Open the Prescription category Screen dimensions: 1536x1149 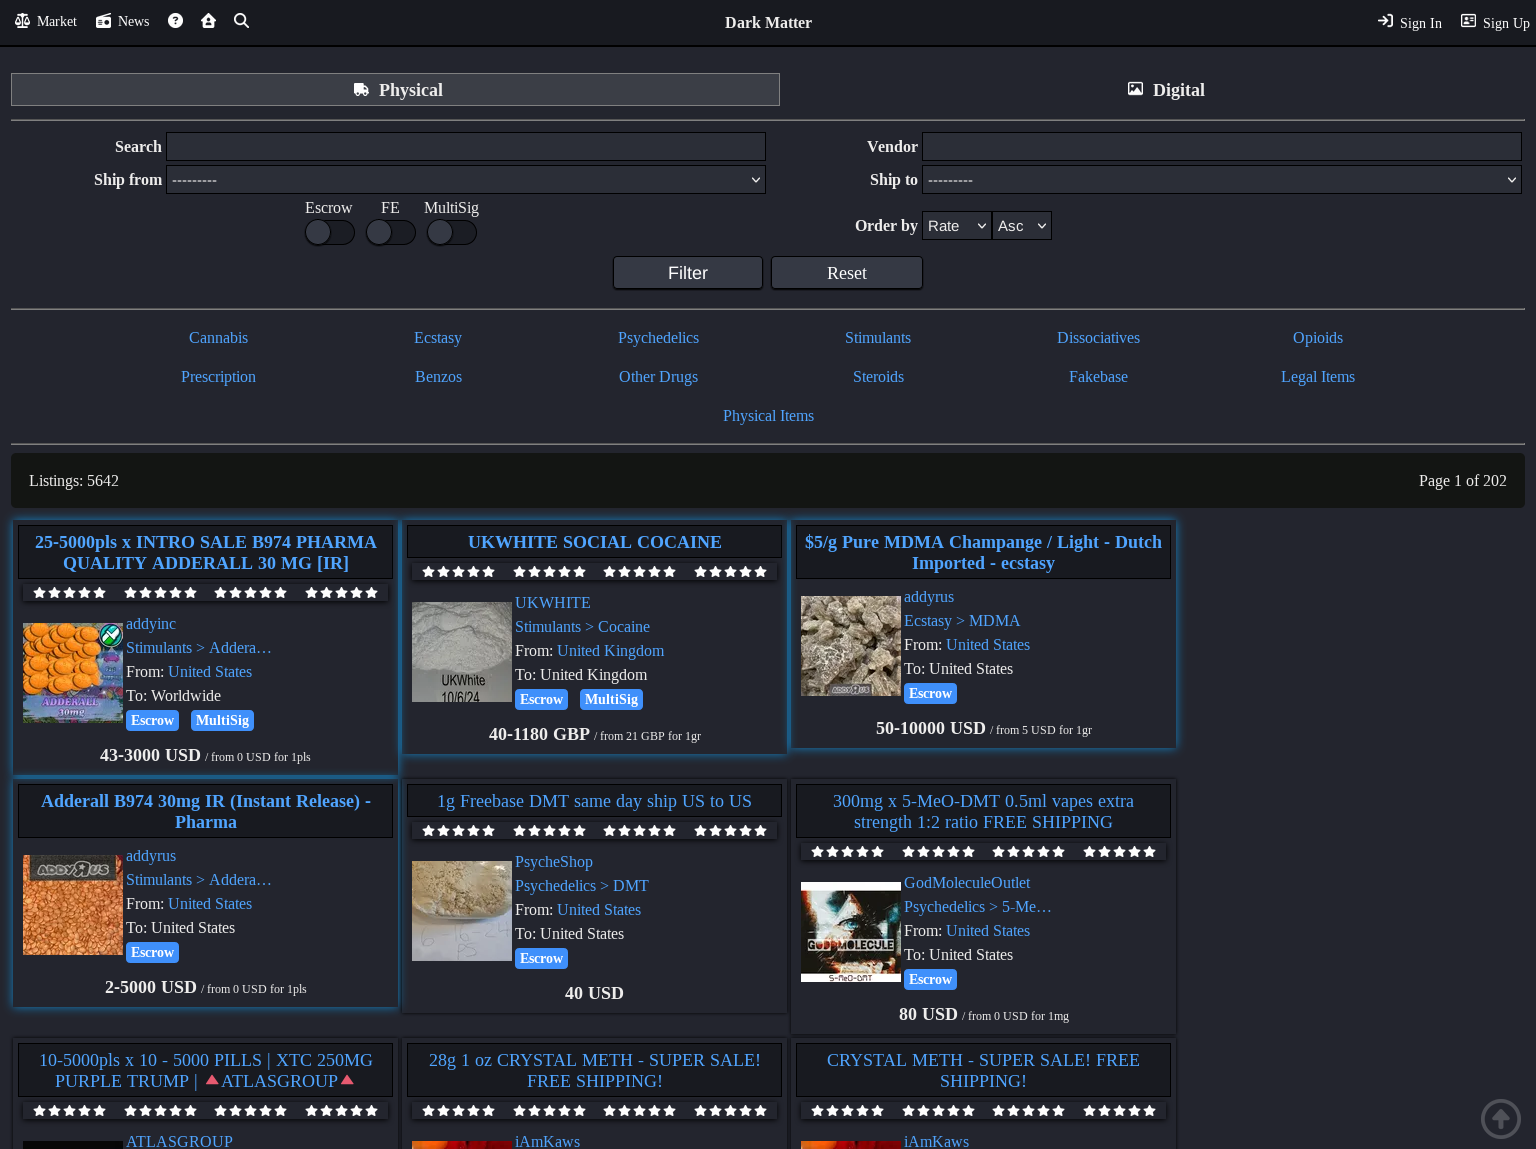[x=218, y=377]
